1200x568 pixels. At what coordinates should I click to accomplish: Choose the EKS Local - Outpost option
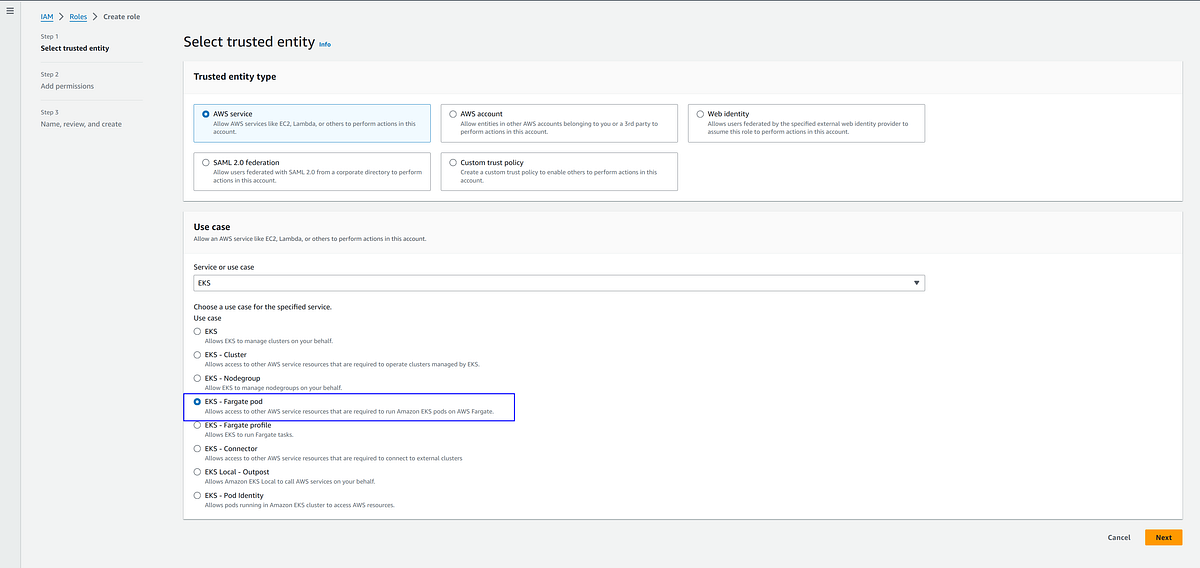(x=197, y=472)
